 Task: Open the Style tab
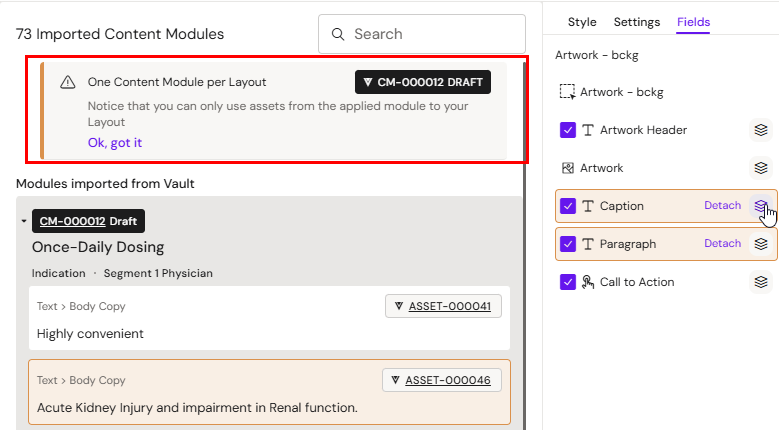pos(582,22)
